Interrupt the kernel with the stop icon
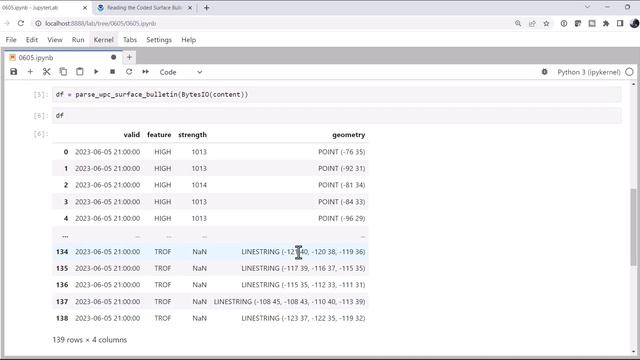 click(x=113, y=72)
